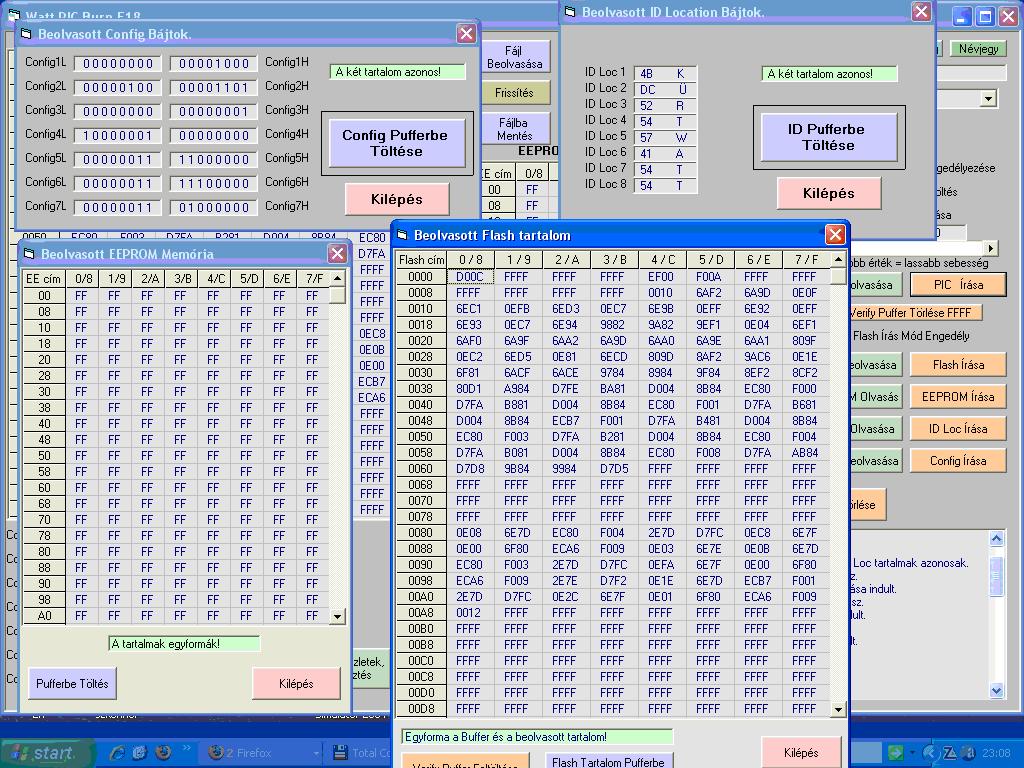The image size is (1024, 768).
Task: Open the Total Commander taskbar item
Action: coord(360,752)
